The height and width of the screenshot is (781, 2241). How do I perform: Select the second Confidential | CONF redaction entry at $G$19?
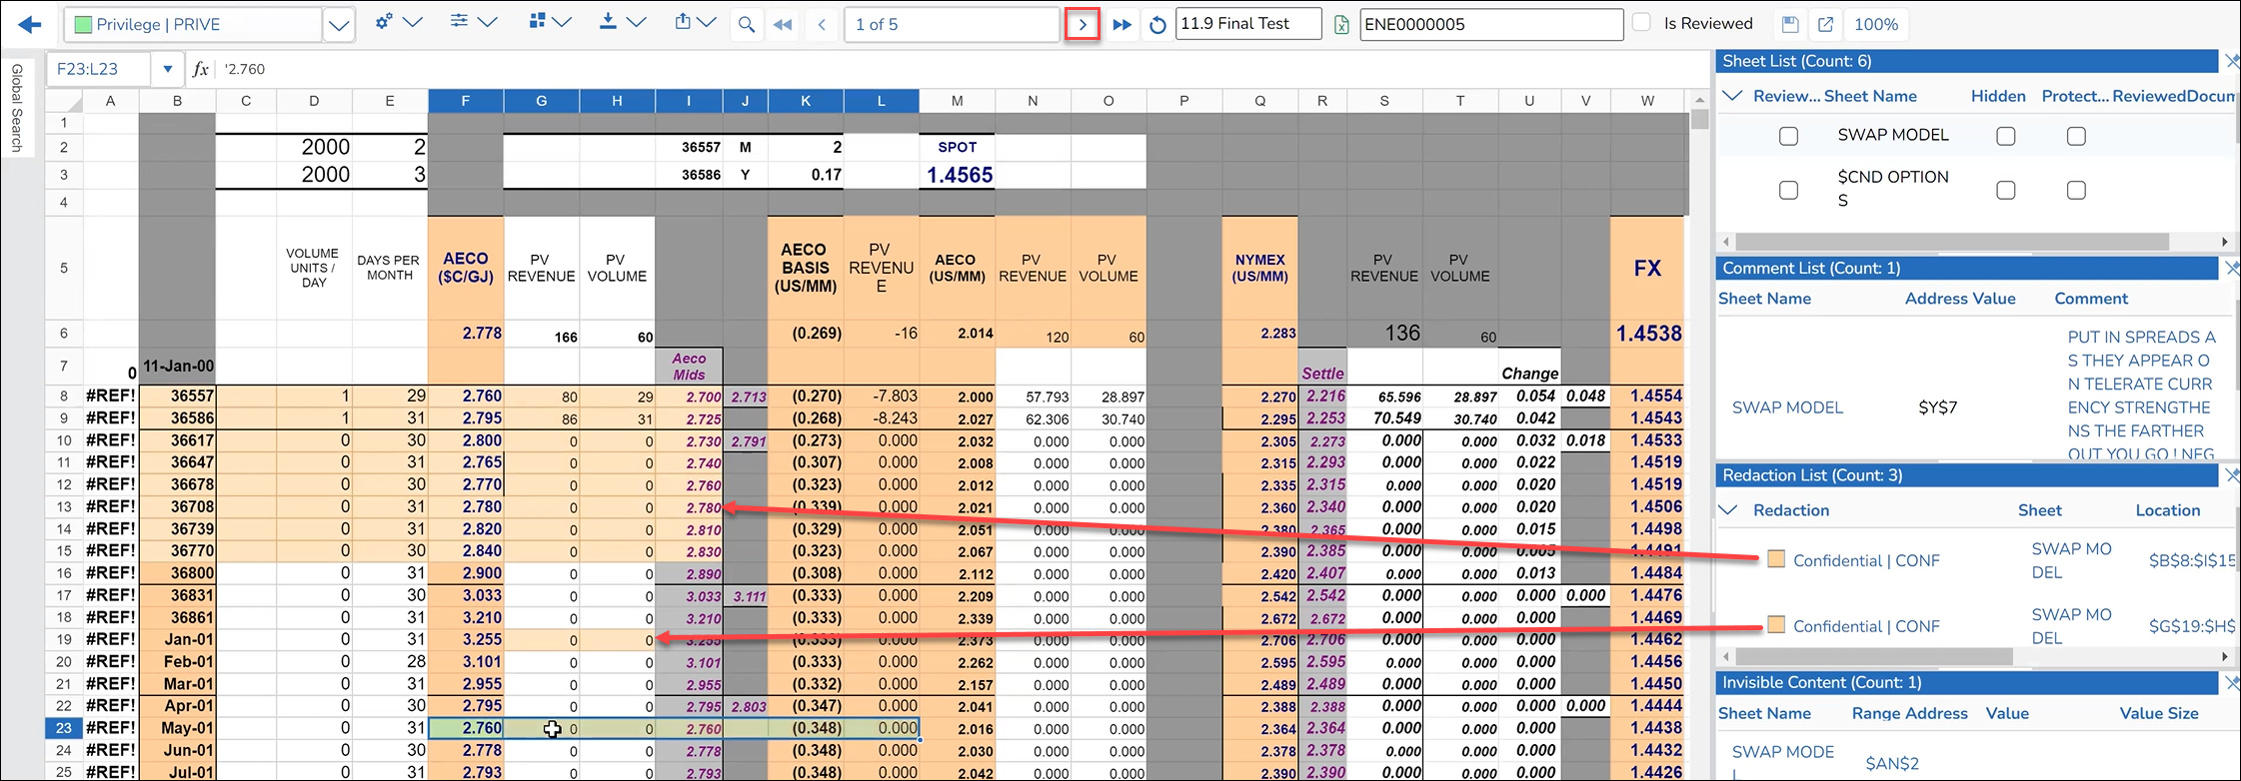pyautogui.click(x=1866, y=626)
